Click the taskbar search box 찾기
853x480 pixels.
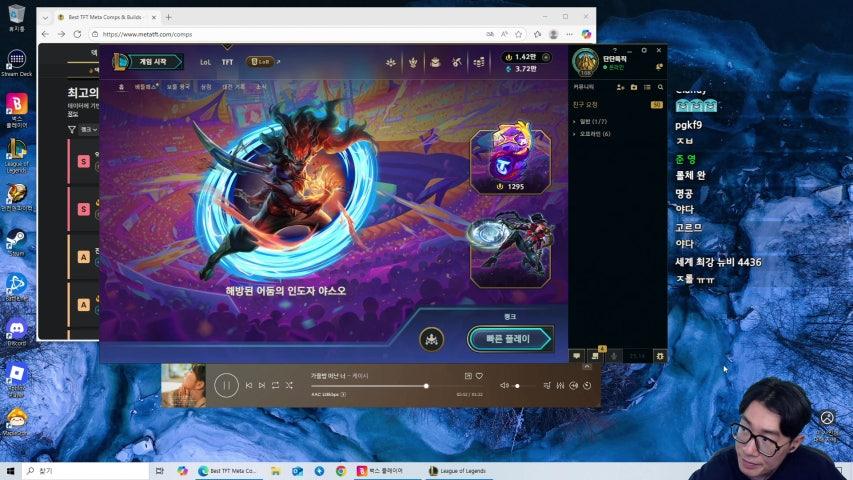point(86,471)
